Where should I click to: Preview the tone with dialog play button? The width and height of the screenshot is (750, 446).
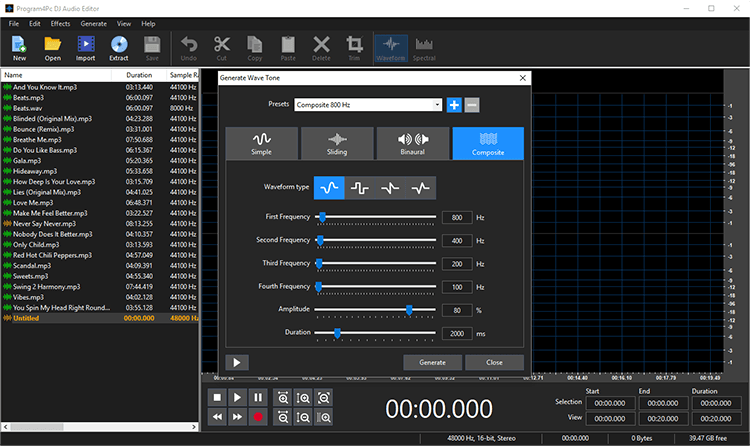pos(237,362)
